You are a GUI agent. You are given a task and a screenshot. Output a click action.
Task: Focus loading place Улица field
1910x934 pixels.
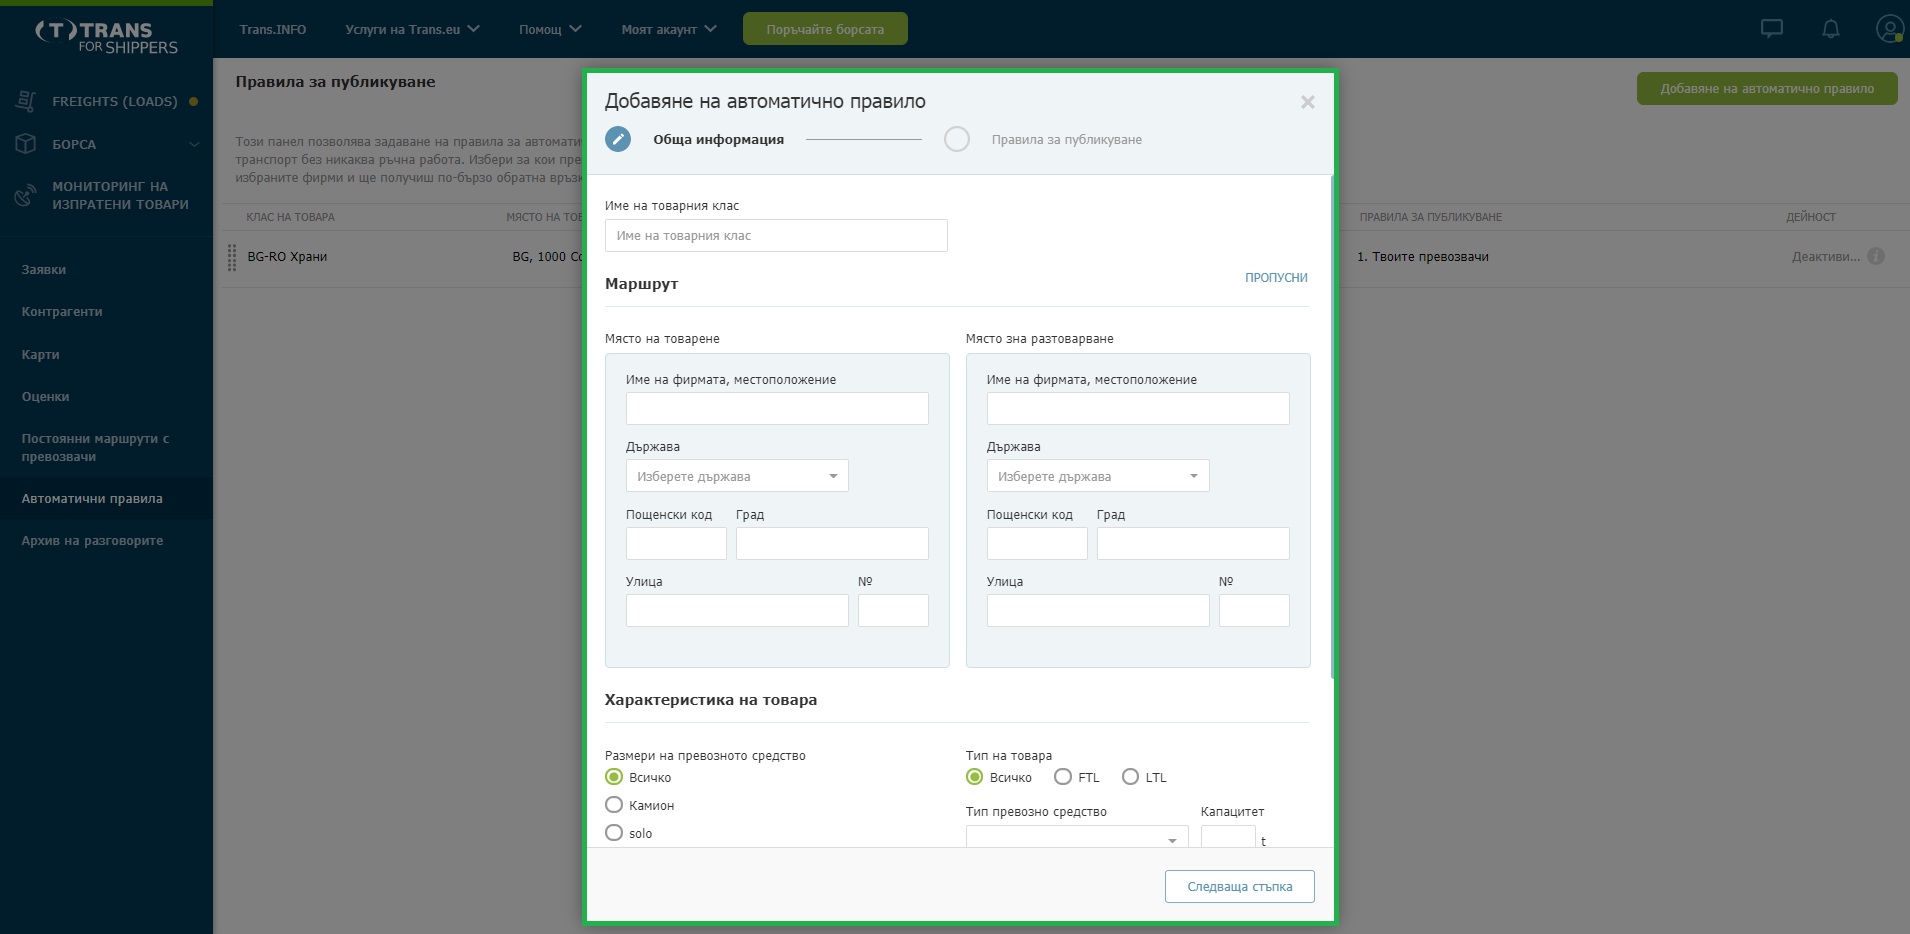737,610
